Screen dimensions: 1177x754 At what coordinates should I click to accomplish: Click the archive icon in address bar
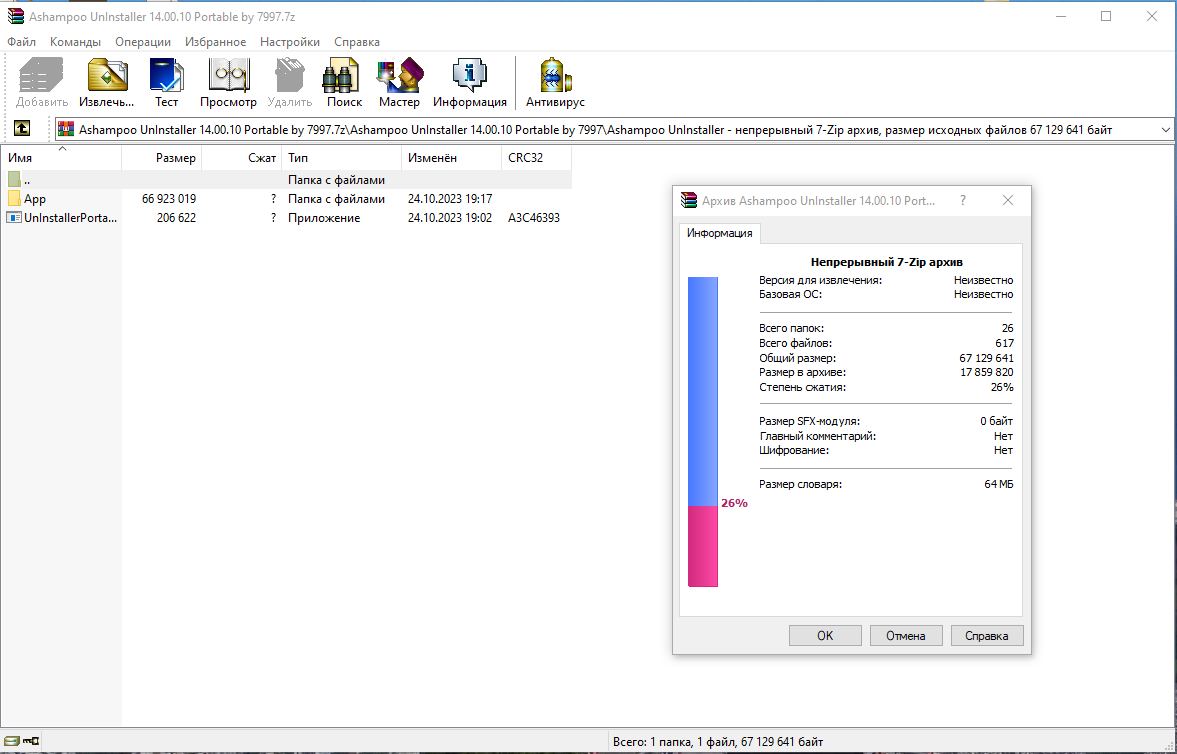[67, 129]
